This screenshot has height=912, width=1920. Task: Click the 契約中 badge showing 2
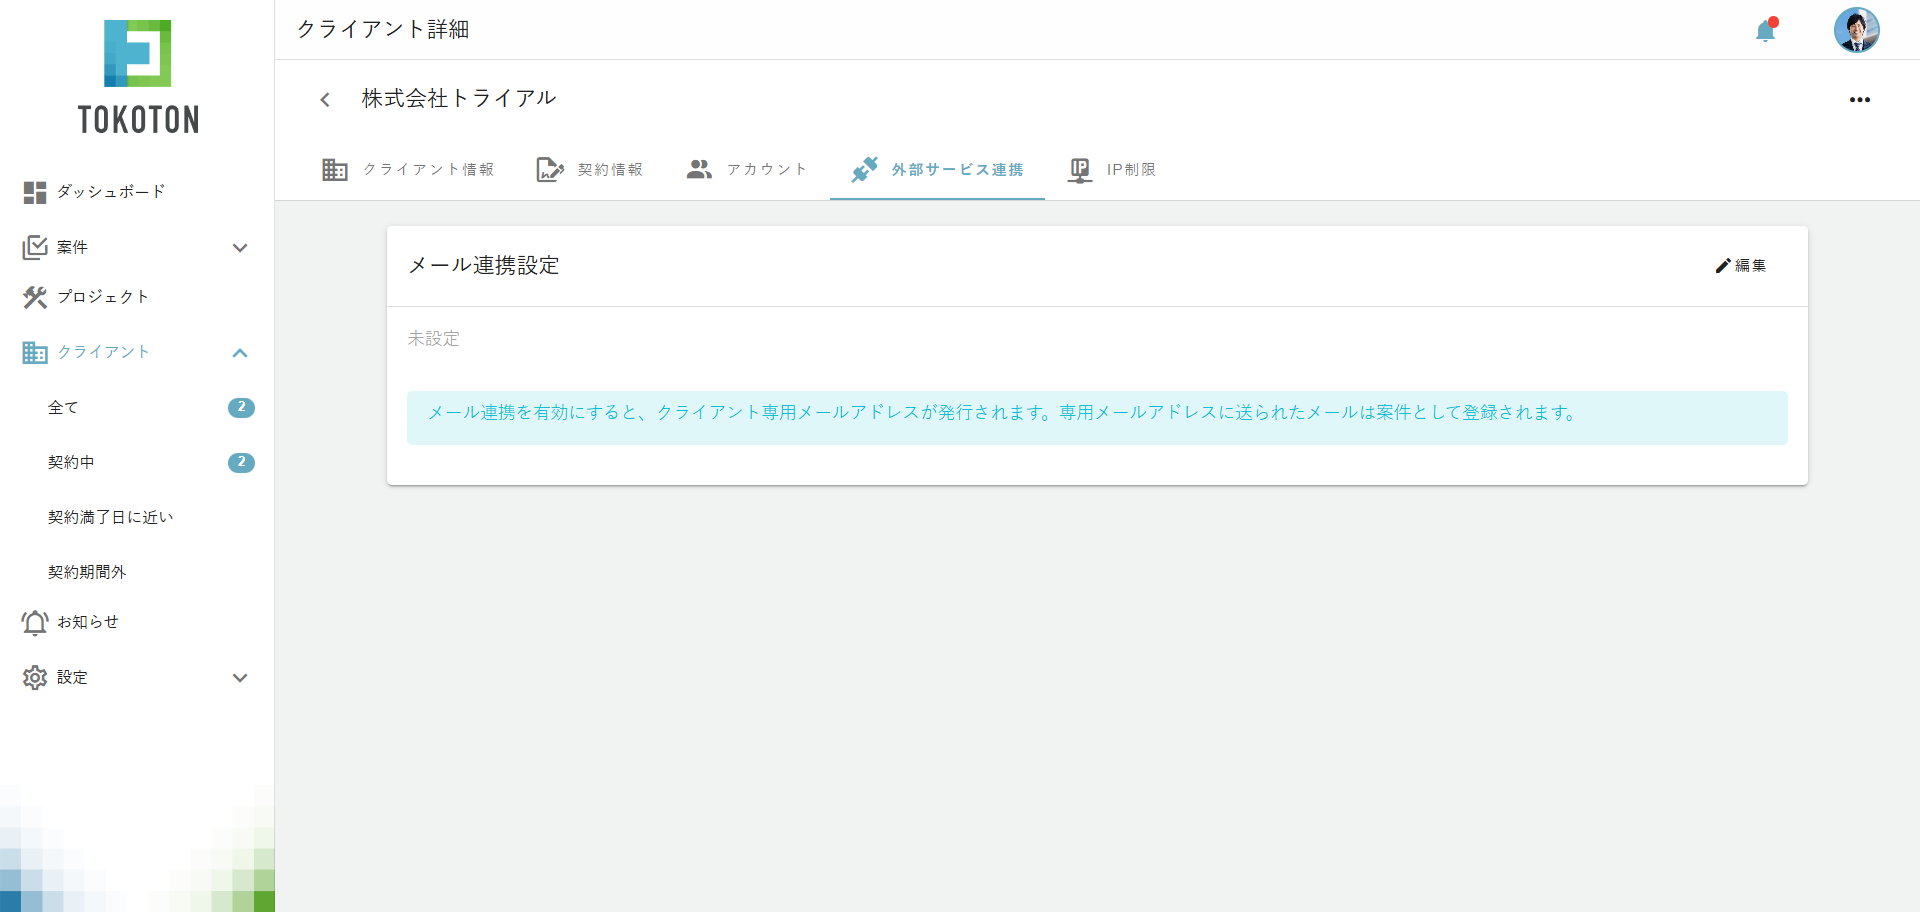click(x=241, y=462)
